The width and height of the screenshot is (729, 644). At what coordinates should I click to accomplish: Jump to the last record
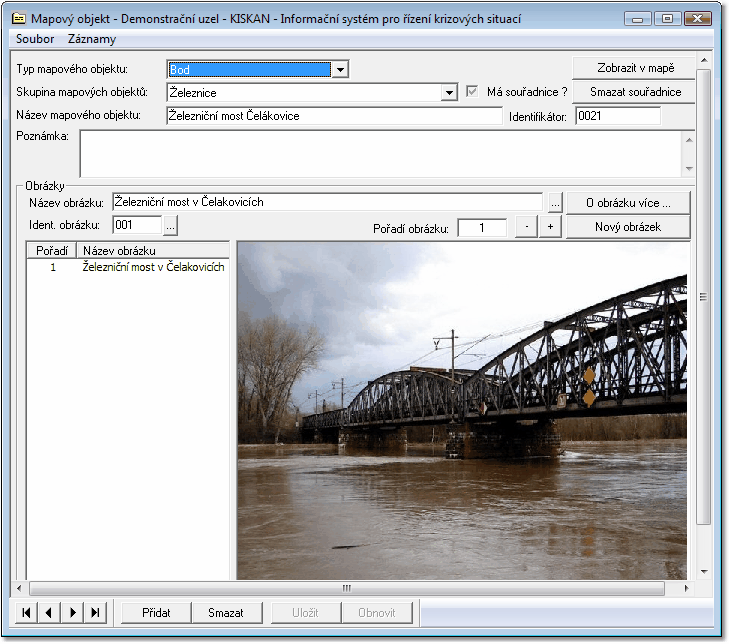click(x=95, y=613)
